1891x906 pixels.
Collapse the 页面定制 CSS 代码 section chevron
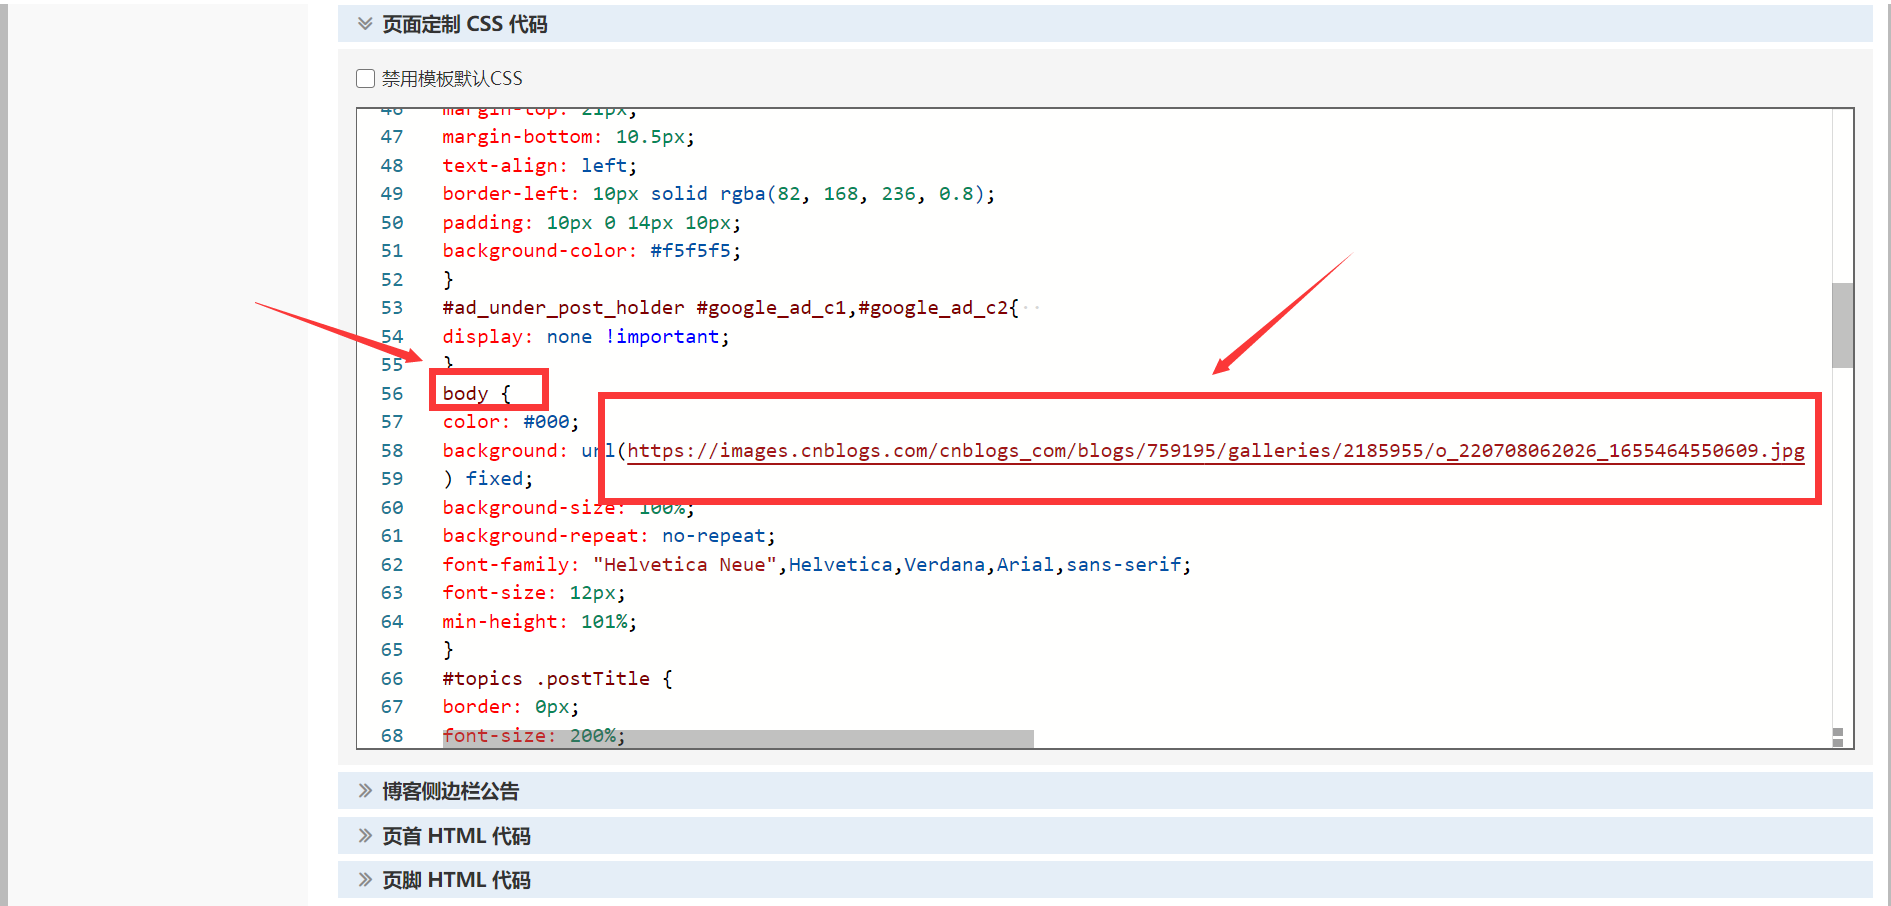(x=365, y=24)
